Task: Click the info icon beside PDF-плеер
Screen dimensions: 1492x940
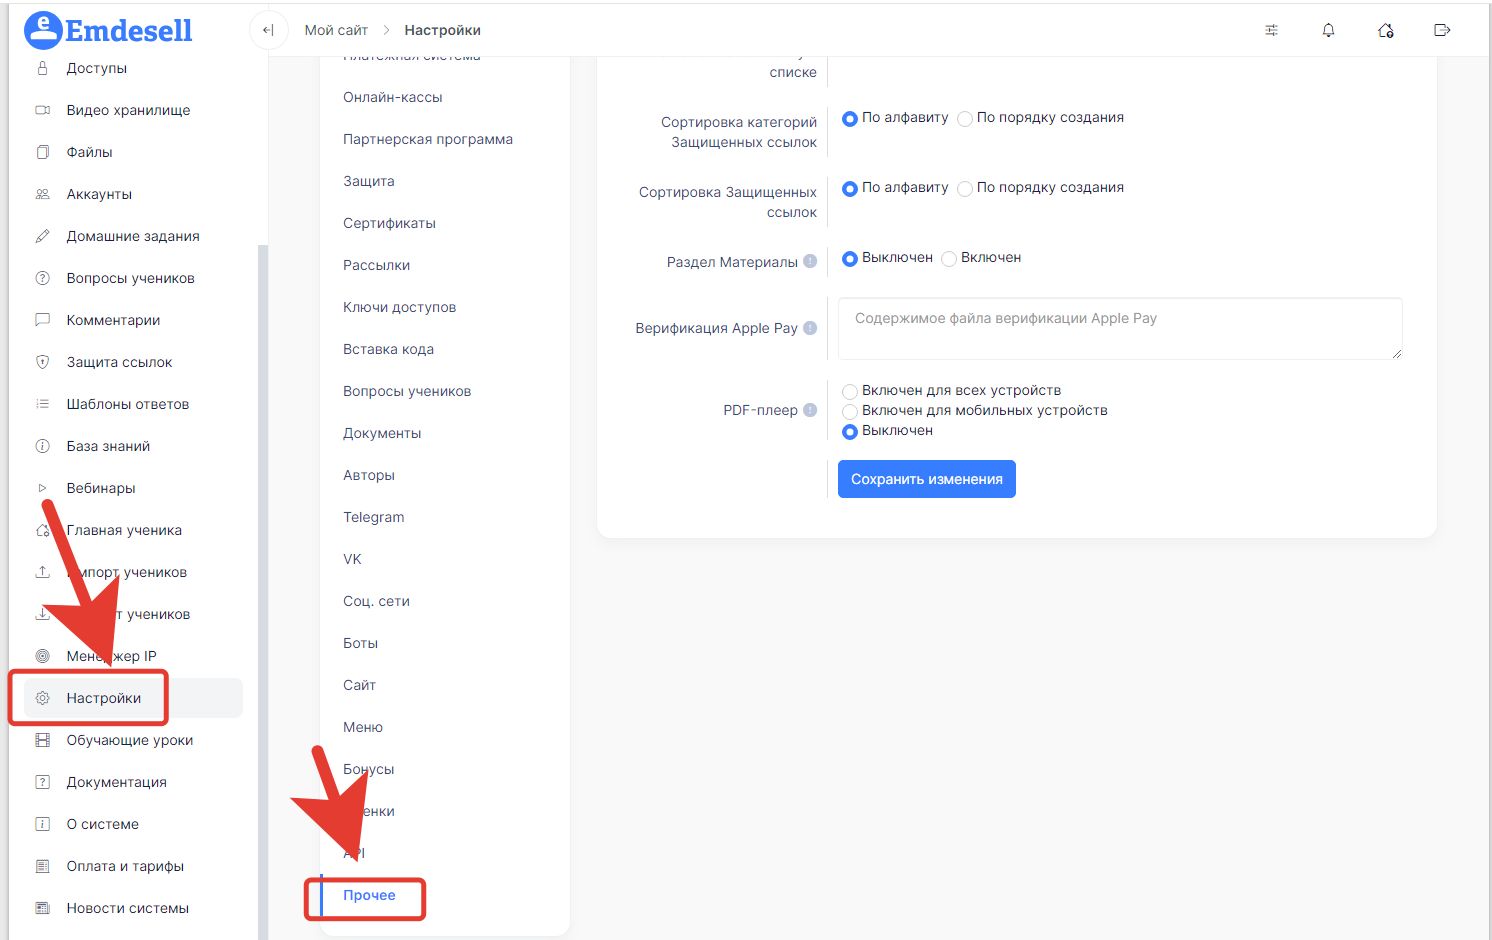Action: coord(810,410)
